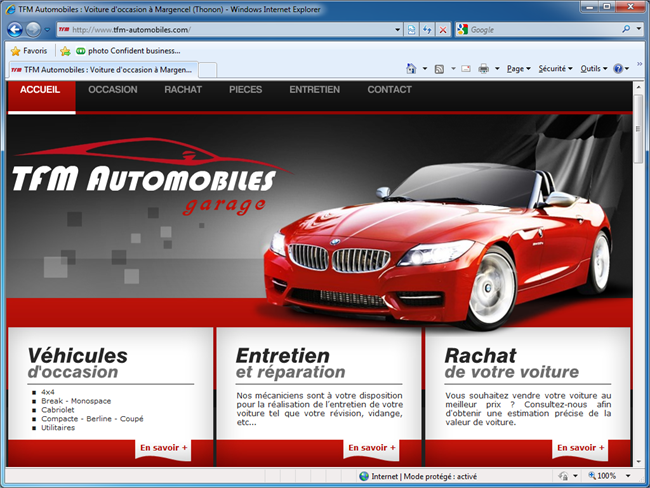Click 'En savoir +' under Véhicules d'occasion
Image resolution: width=650 pixels, height=488 pixels.
[163, 448]
